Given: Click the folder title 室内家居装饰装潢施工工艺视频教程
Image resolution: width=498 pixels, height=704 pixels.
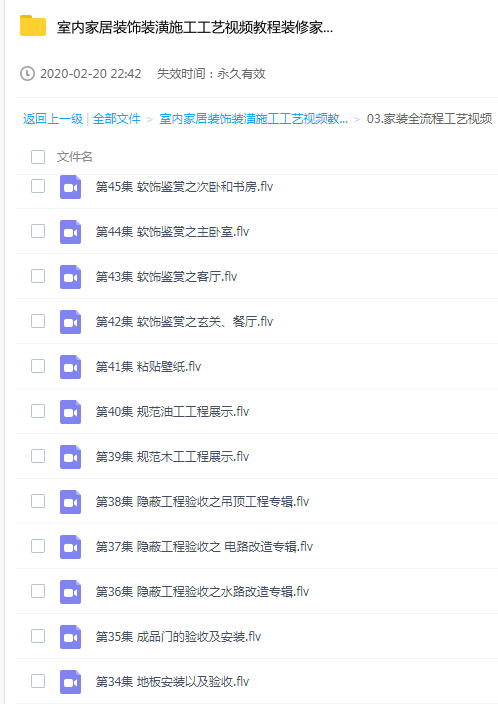Looking at the screenshot, I should point(195,27).
